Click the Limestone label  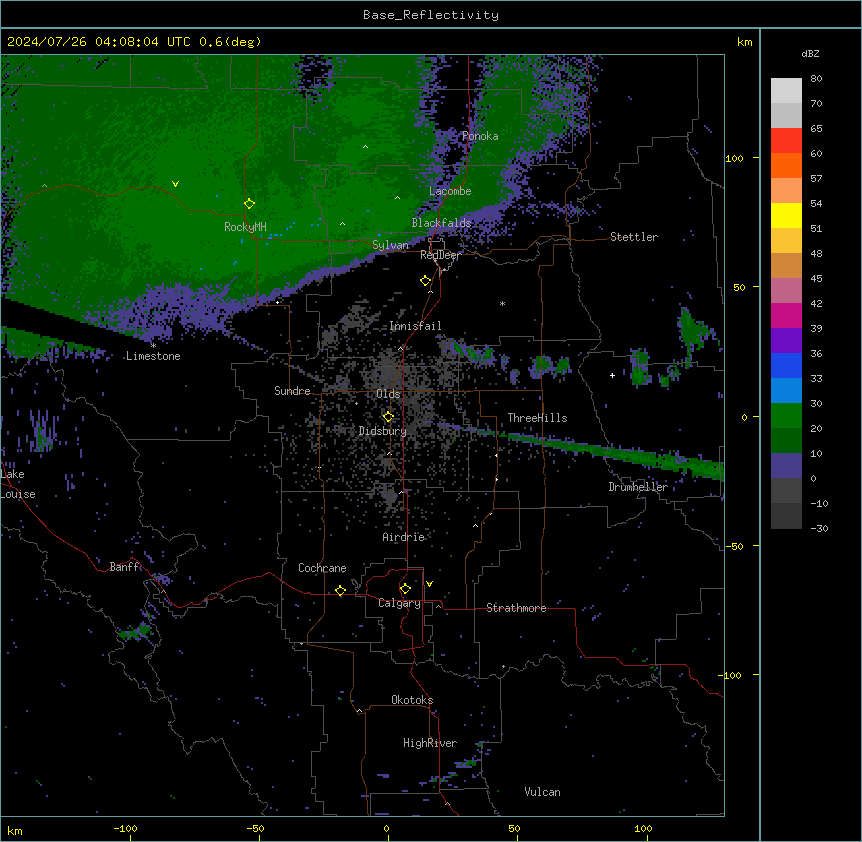(153, 356)
